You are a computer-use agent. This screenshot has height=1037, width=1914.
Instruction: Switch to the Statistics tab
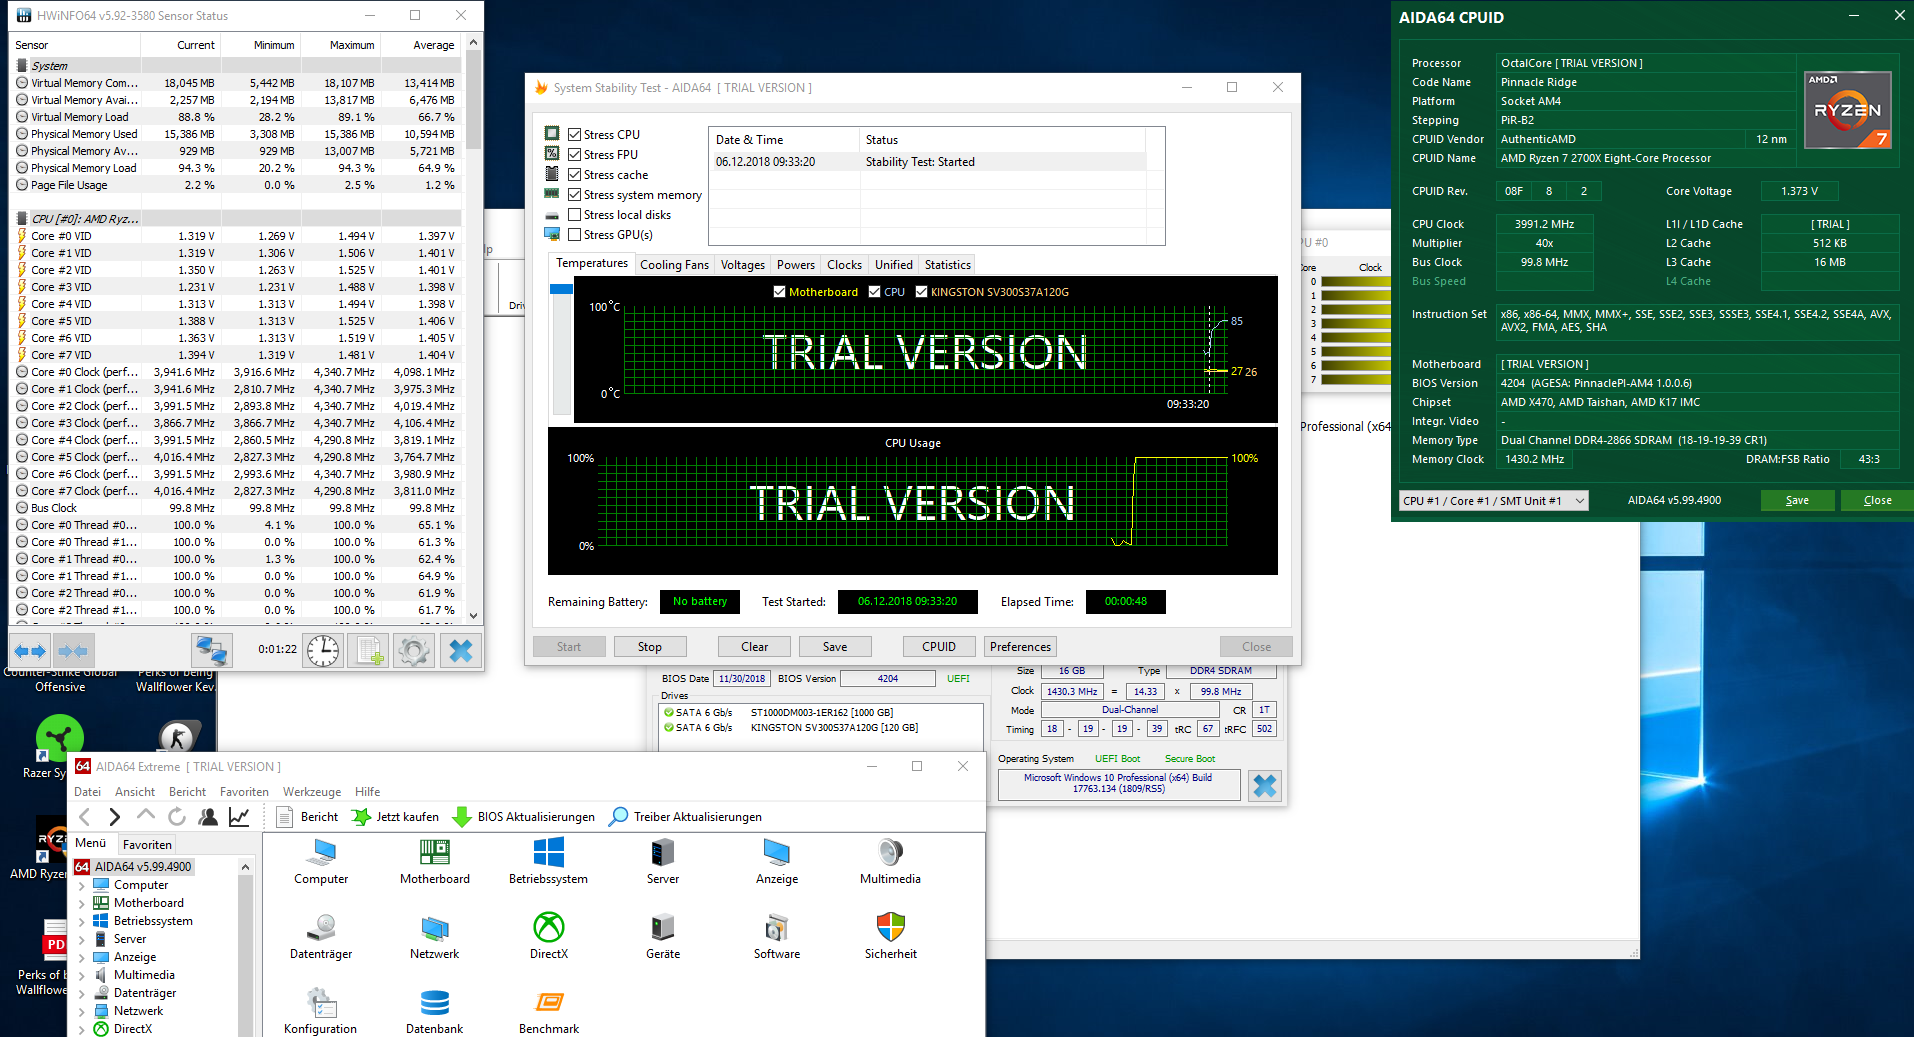[947, 265]
